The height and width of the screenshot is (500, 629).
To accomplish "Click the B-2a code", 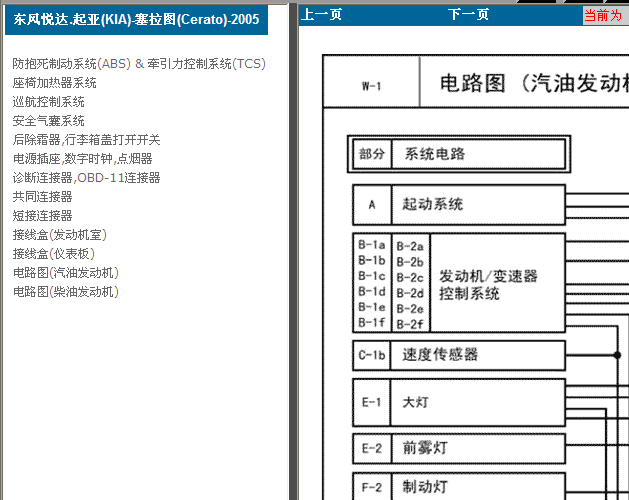I will (410, 246).
